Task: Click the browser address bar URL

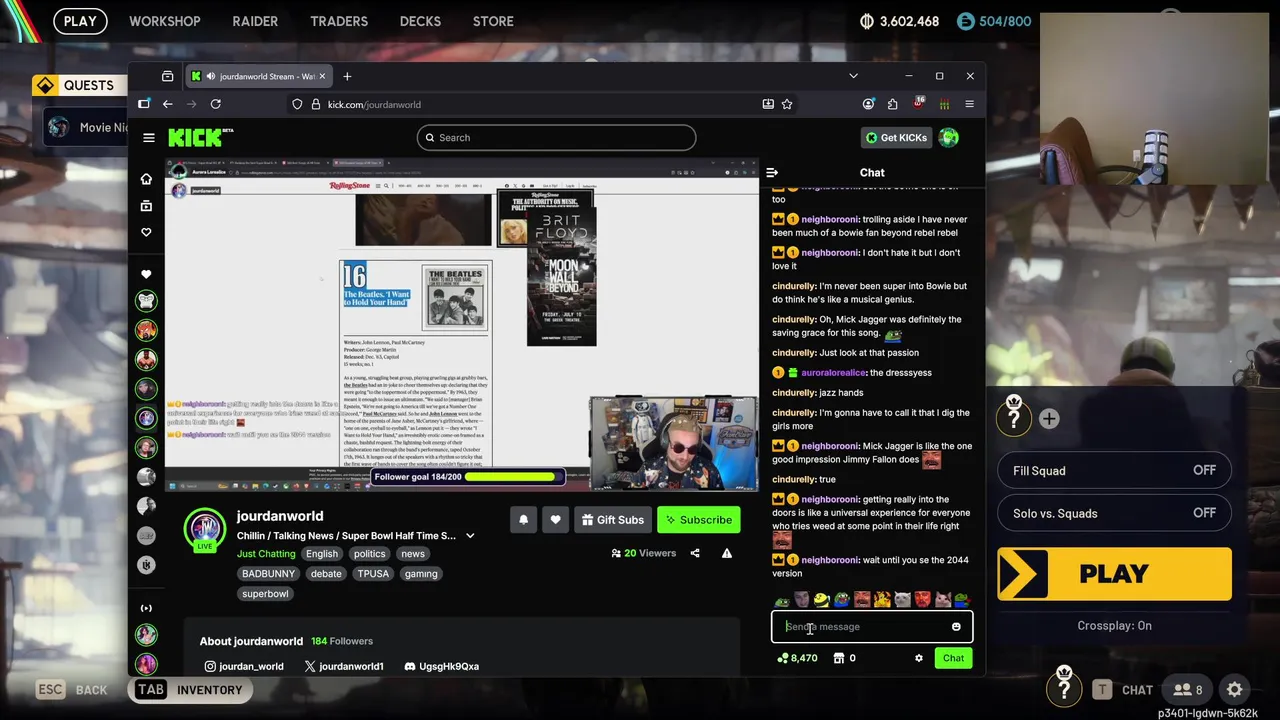Action: click(374, 104)
